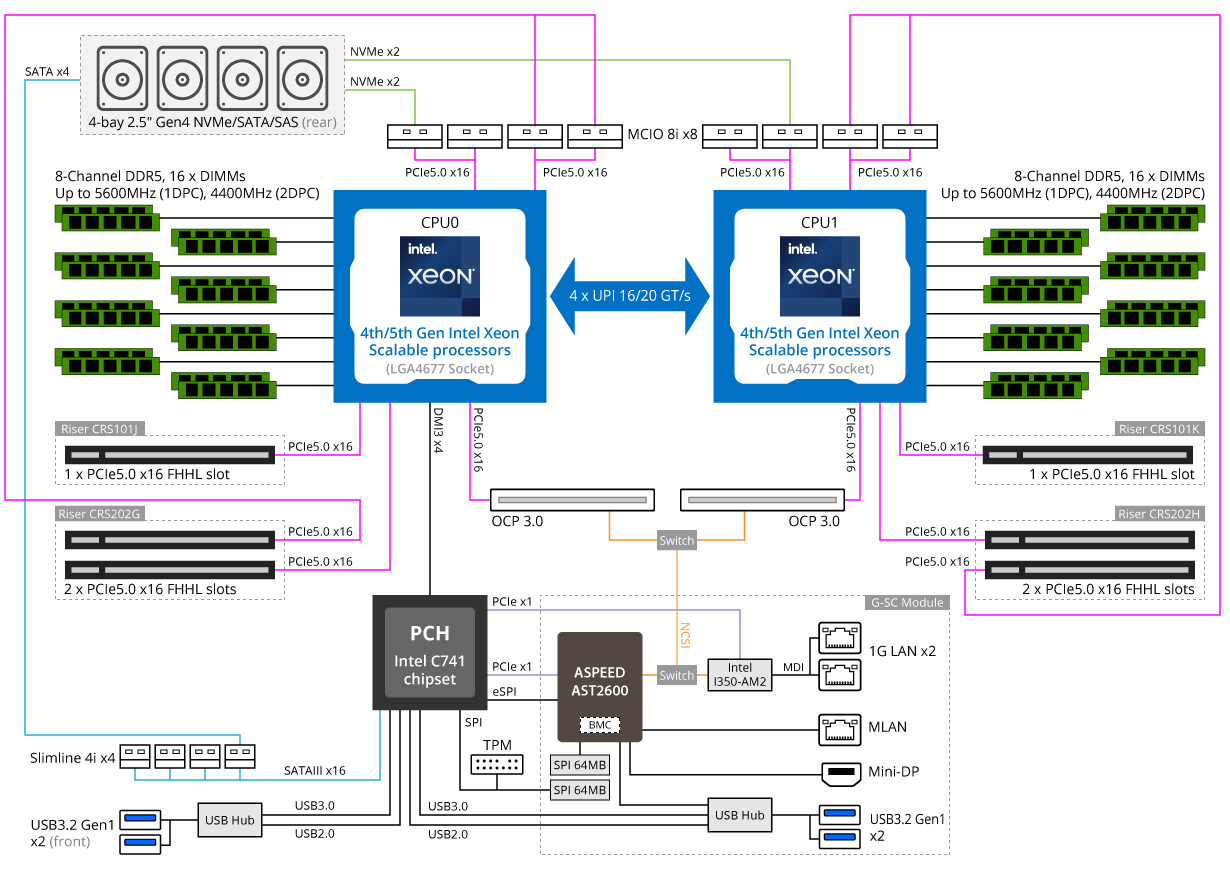Click the Switch box between the OCP 3.0 slots
This screenshot has height=870, width=1230.
(676, 541)
